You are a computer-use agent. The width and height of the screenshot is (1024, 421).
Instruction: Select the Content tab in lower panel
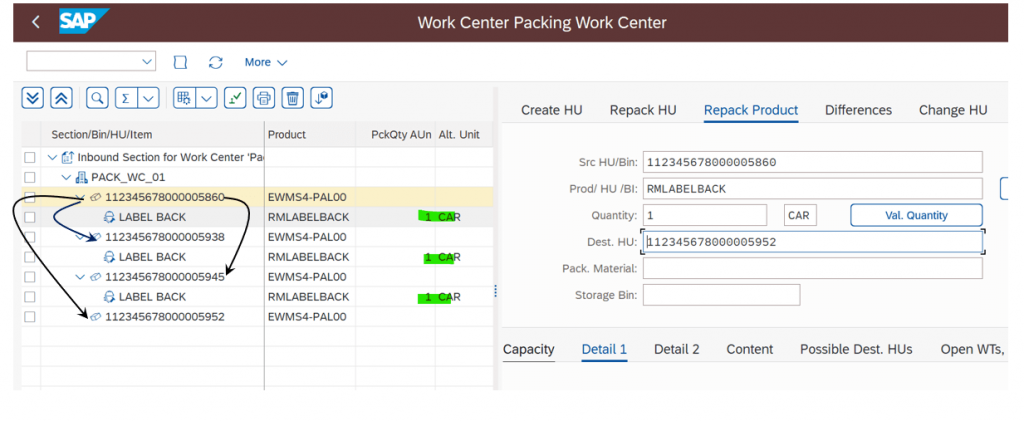[x=750, y=349]
